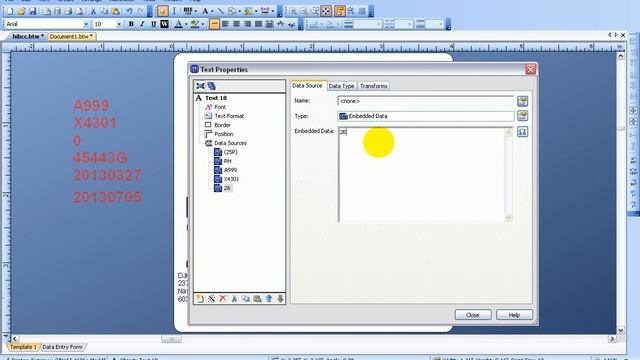Image resolution: width=640 pixels, height=360 pixels.
Task: Click the Save diskette toolbar icon
Action: pyautogui.click(x=33, y=11)
